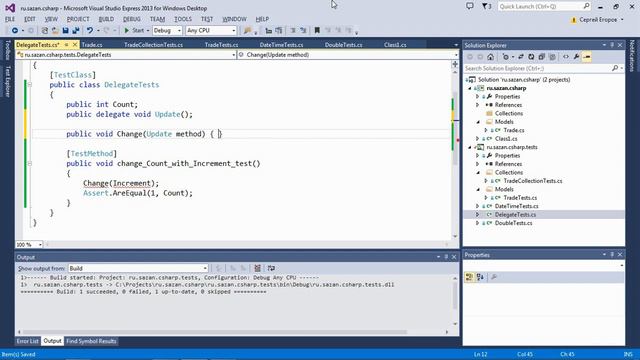Toggle Show All Files in Solution Explorer
This screenshot has height=360, width=640.
point(552,57)
